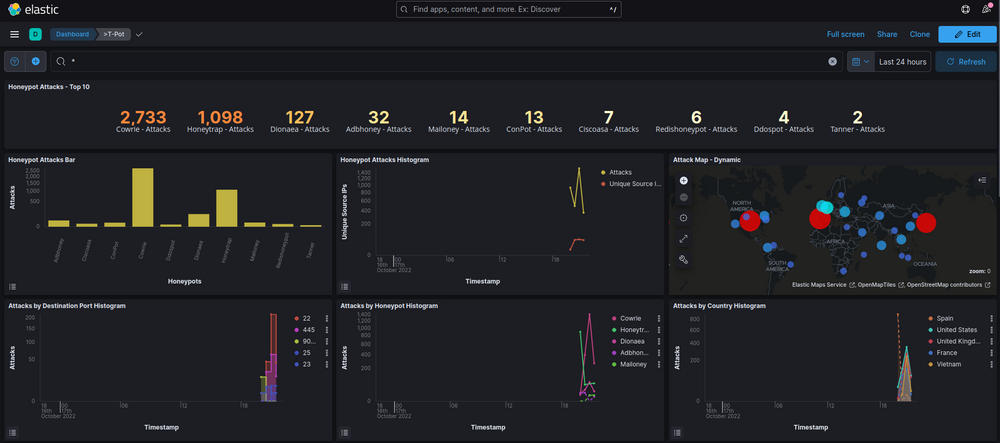Toggle legend in Honeypot Attacks Histogram panel
Image resolution: width=1000 pixels, height=443 pixels.
[x=345, y=287]
